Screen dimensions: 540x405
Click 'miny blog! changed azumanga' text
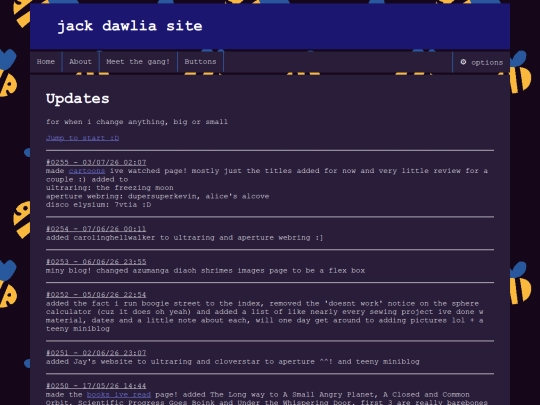(x=107, y=271)
